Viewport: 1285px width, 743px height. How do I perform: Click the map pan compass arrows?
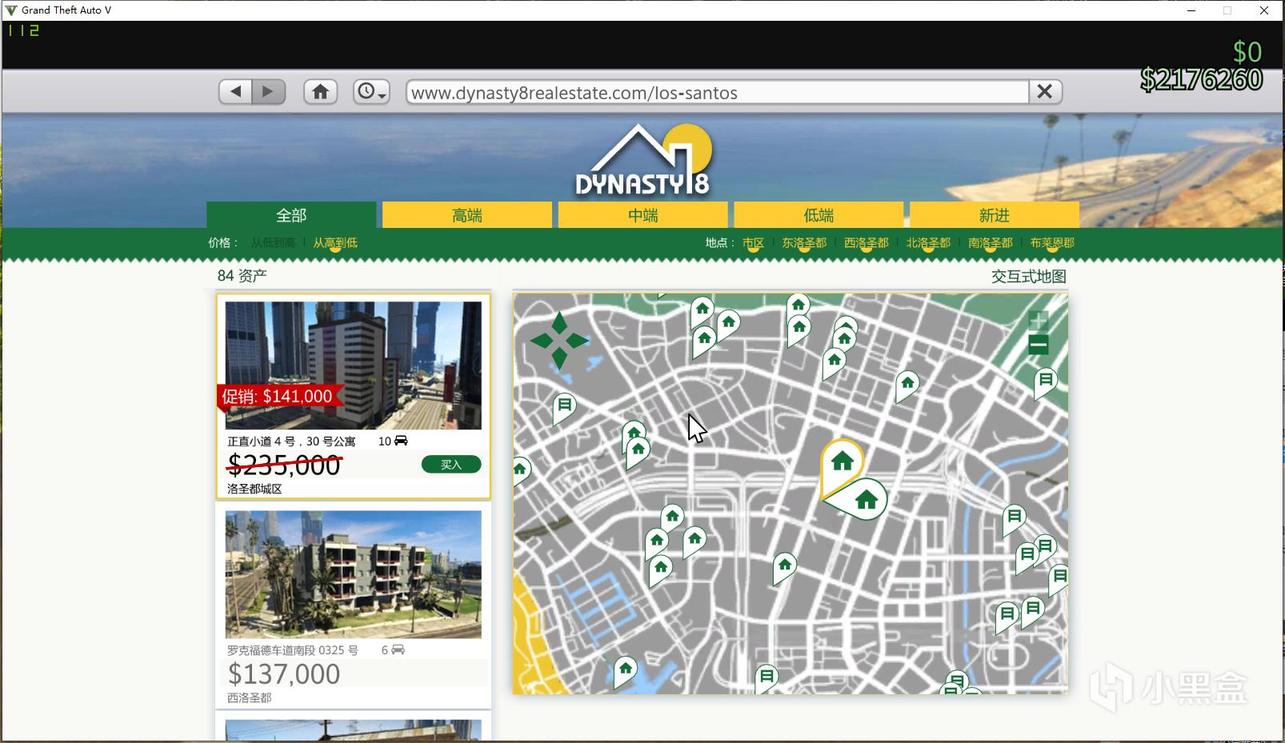tap(559, 341)
